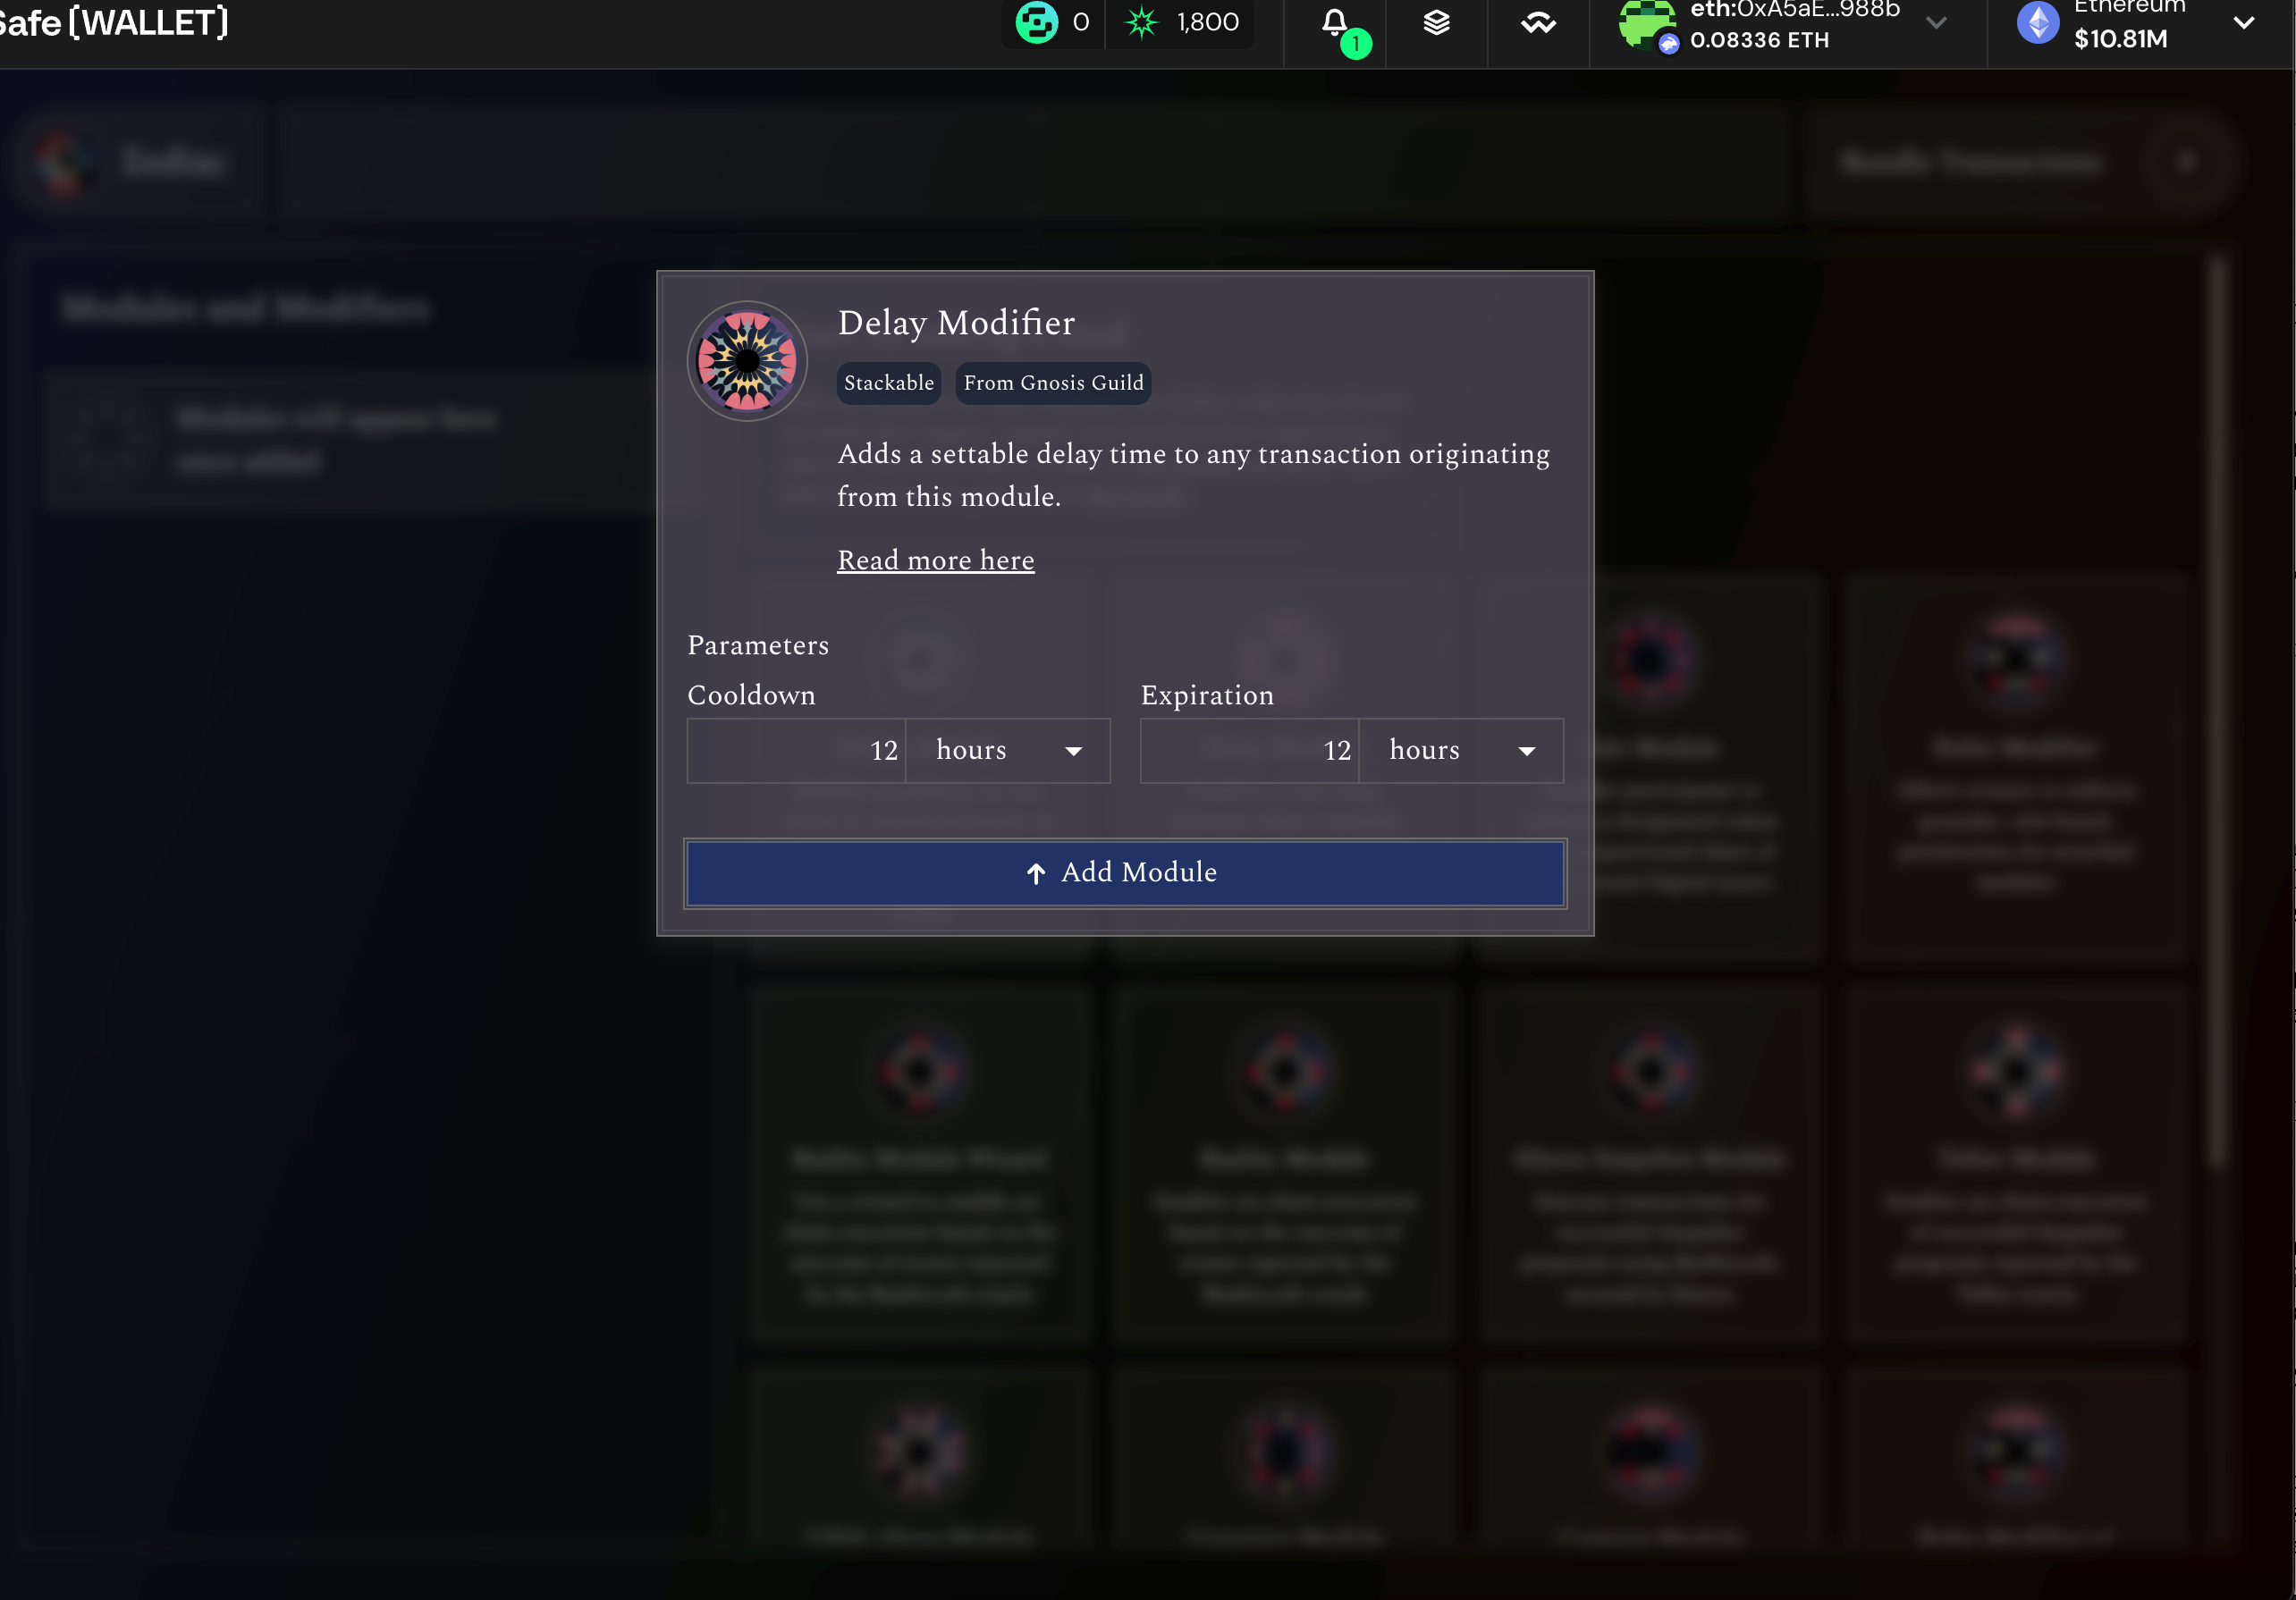Open the Ethereum network selector chevron

pos(2243,22)
